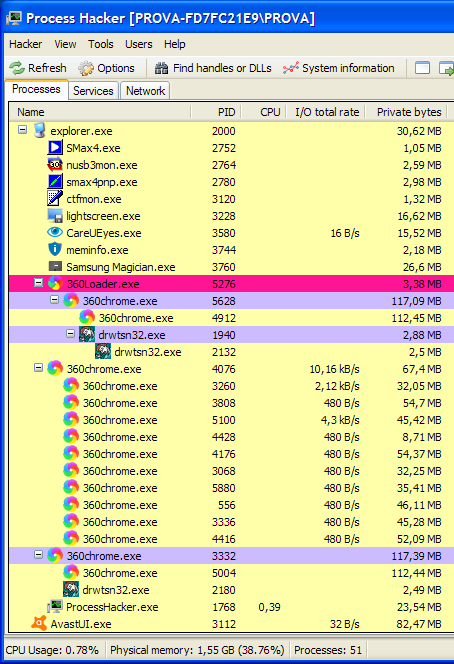The height and width of the screenshot is (664, 454).
Task: Open the Tools menu
Action: click(101, 44)
